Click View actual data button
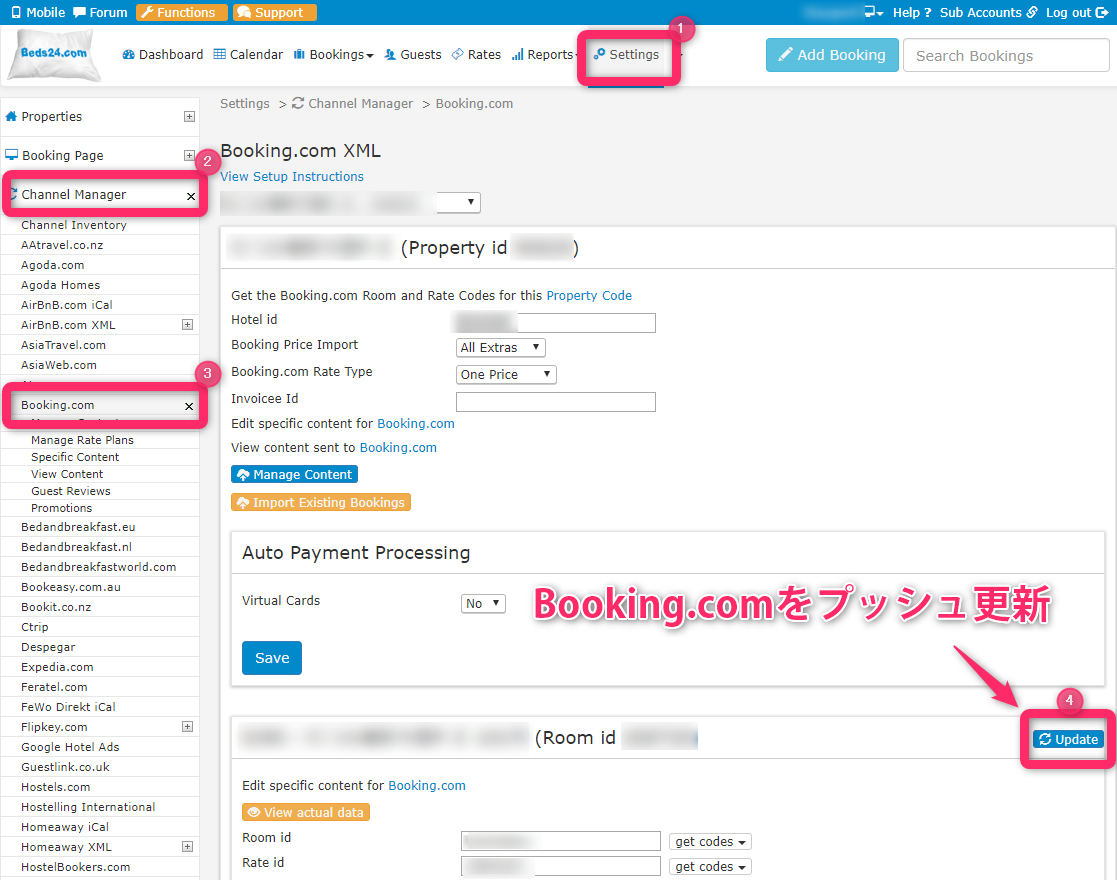1117x880 pixels. coord(306,812)
